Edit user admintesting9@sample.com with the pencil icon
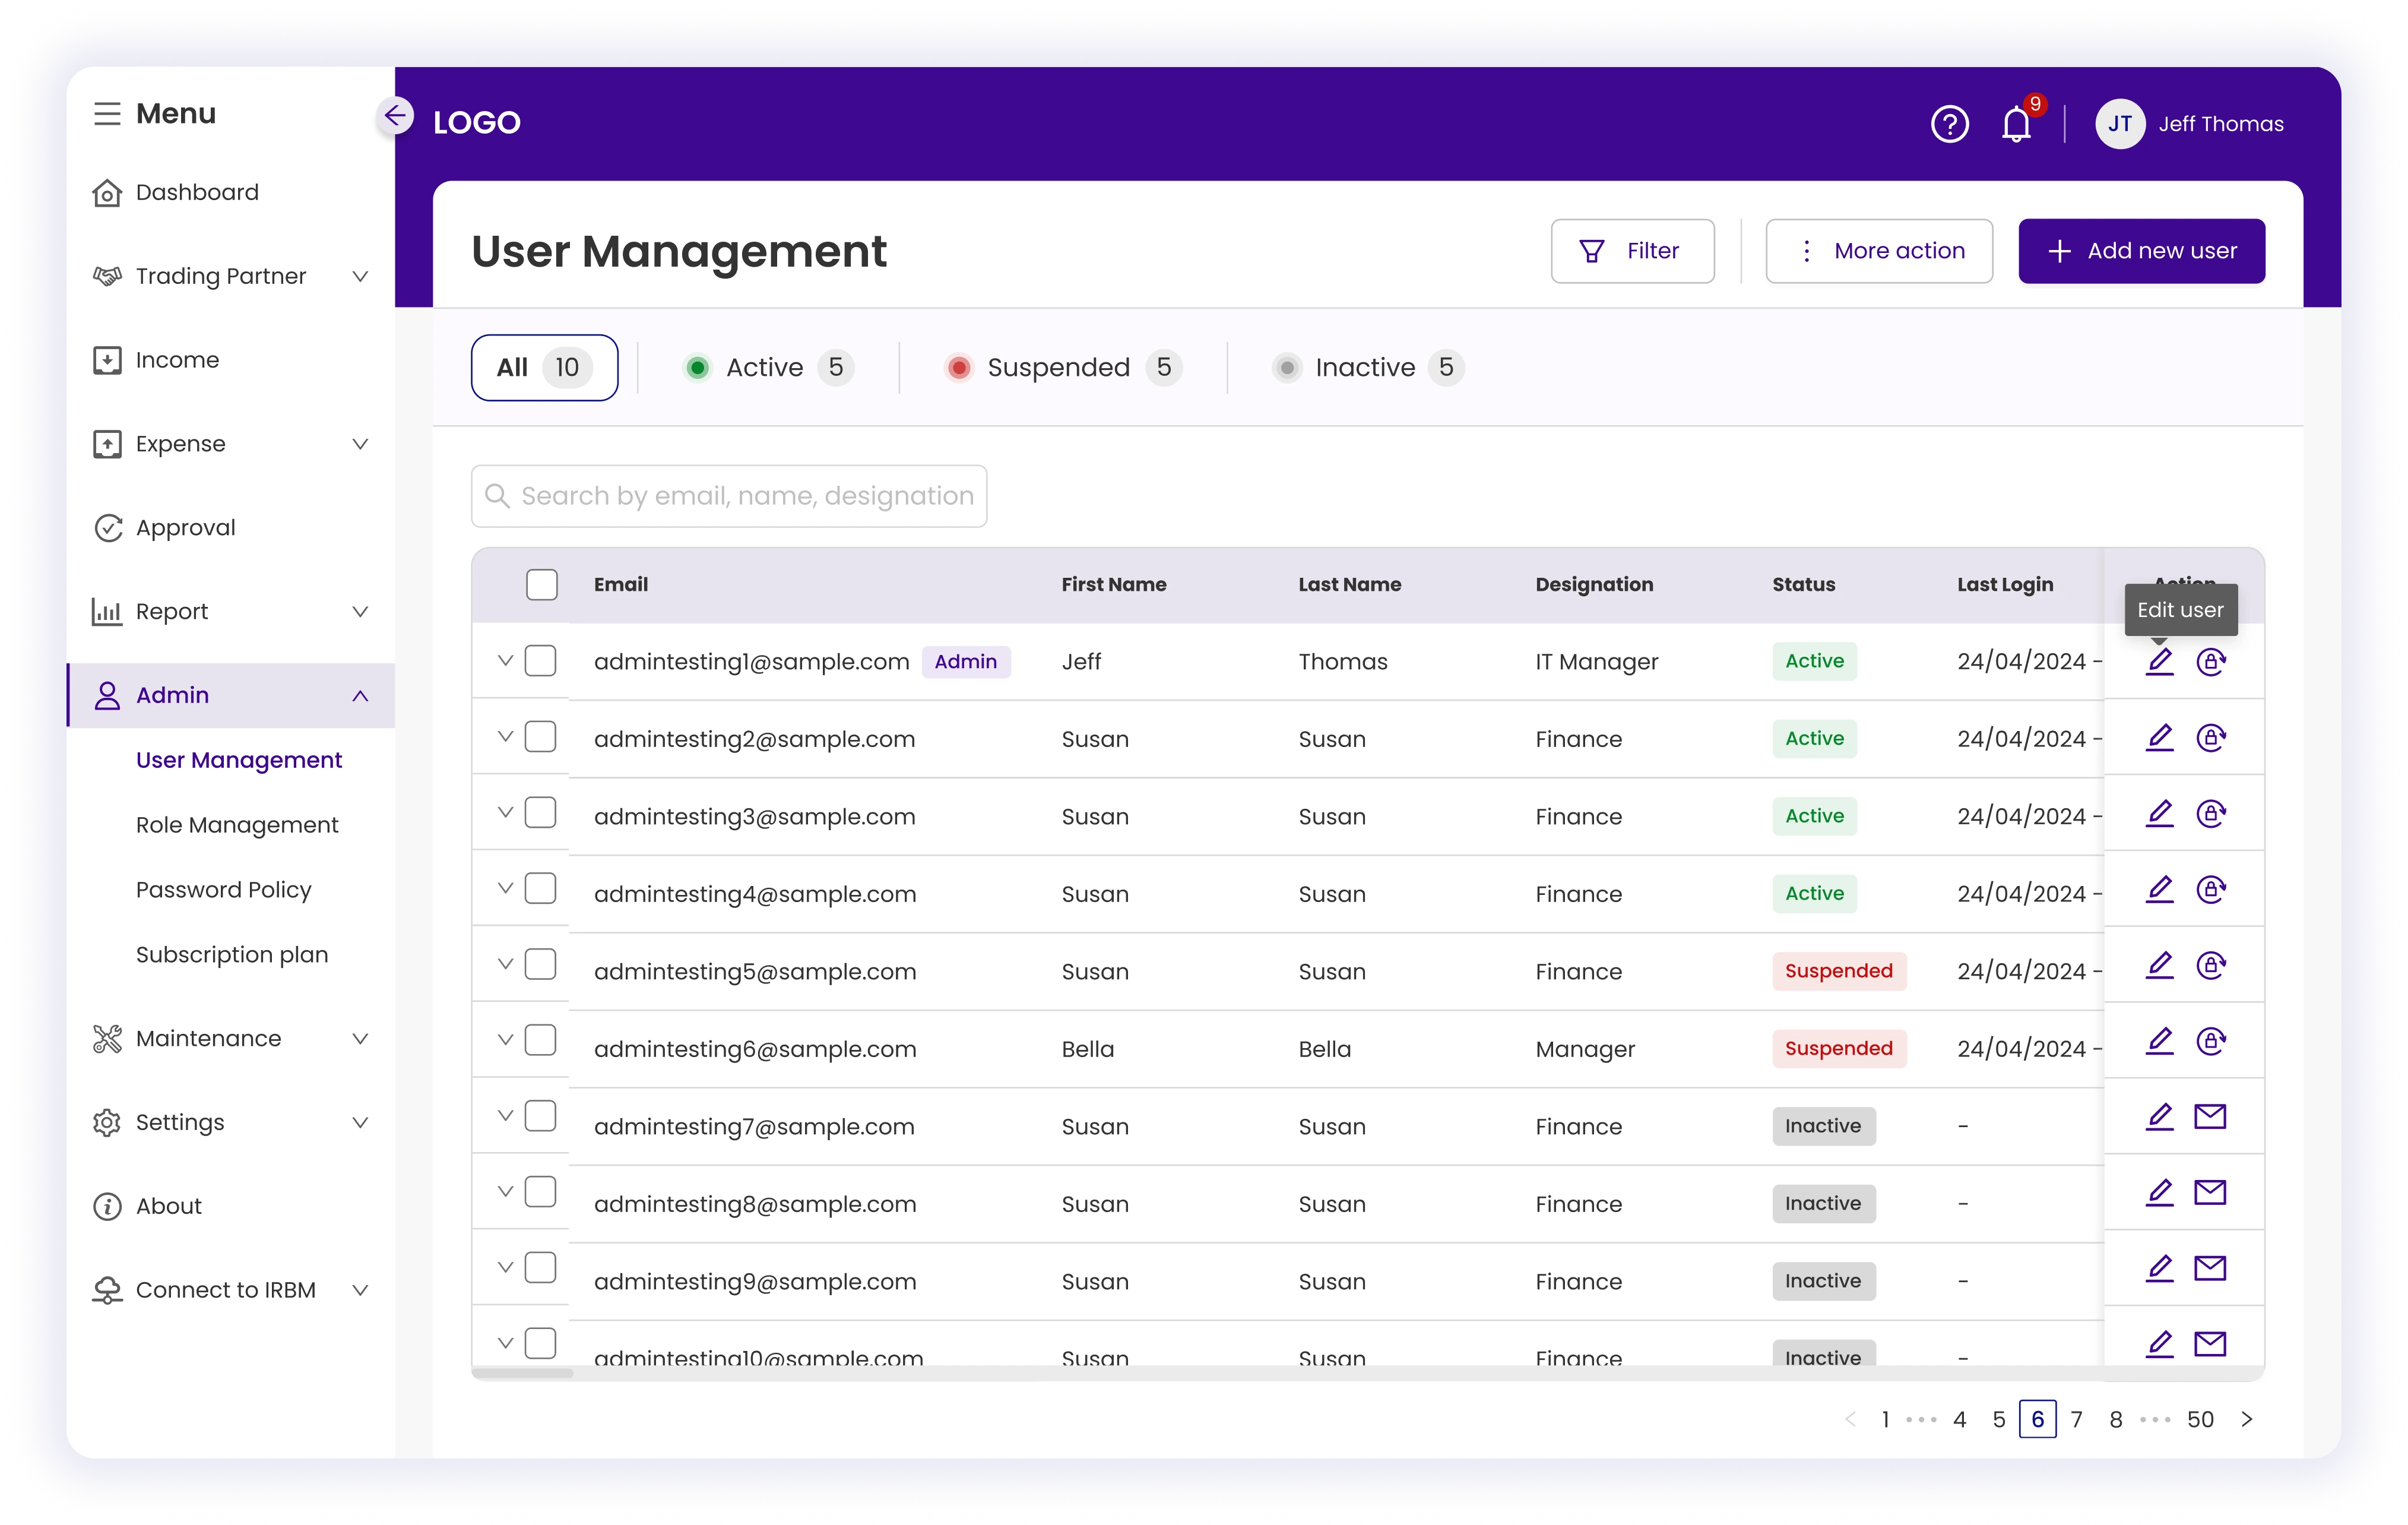This screenshot has width=2408, height=1525. point(2160,1269)
